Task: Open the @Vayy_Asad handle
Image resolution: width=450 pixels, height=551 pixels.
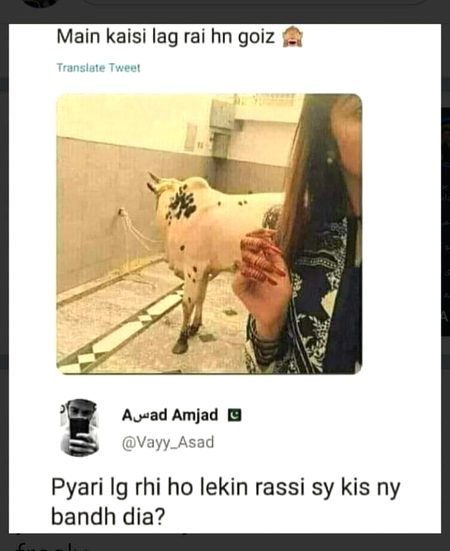Action: click(168, 442)
